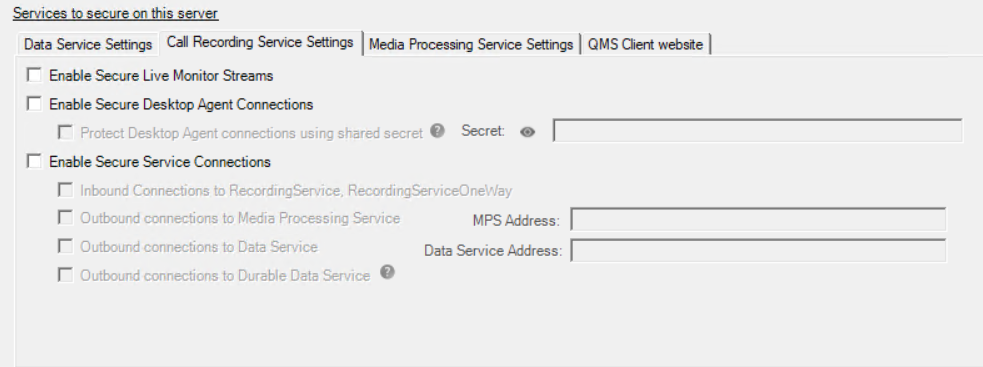983x367 pixels.
Task: Click Services to secure on this server heading
Action: click(x=115, y=13)
